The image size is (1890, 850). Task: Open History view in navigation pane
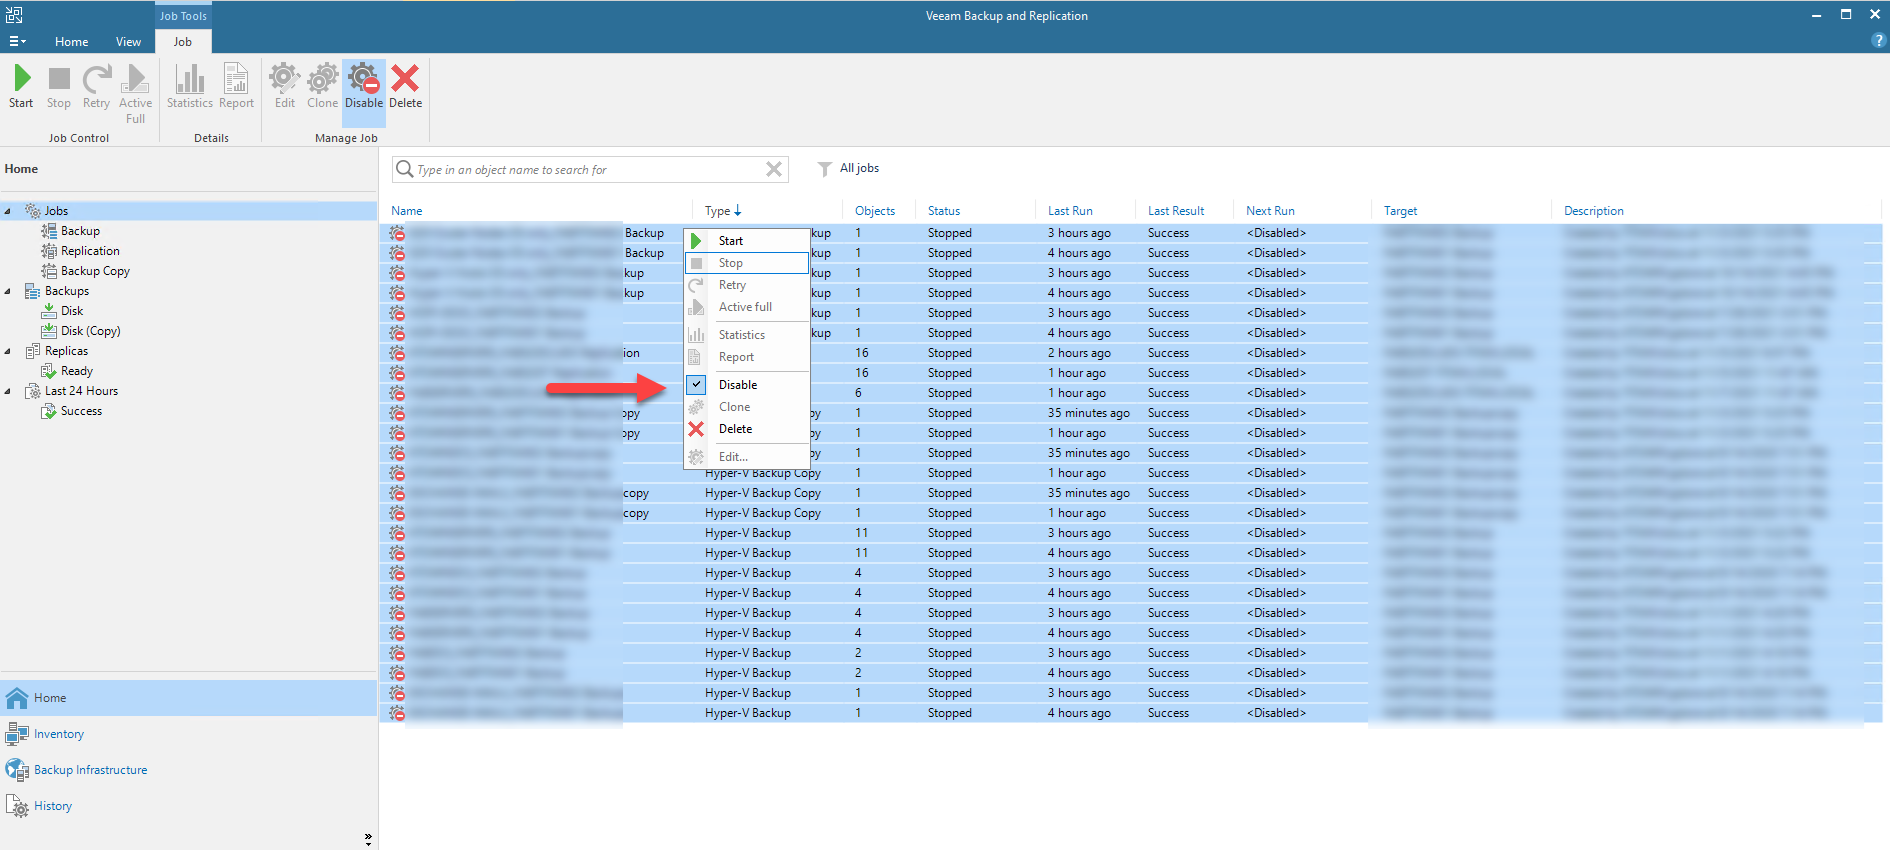click(x=189, y=806)
